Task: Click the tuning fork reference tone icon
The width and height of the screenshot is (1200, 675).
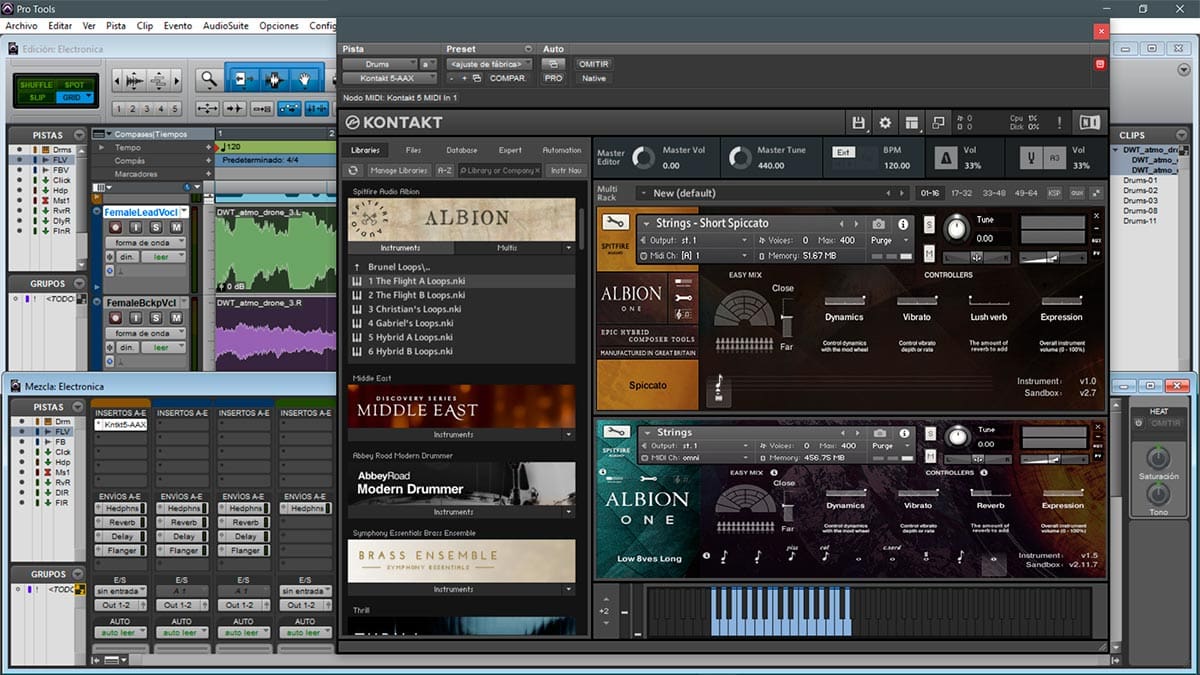Action: (1030, 158)
